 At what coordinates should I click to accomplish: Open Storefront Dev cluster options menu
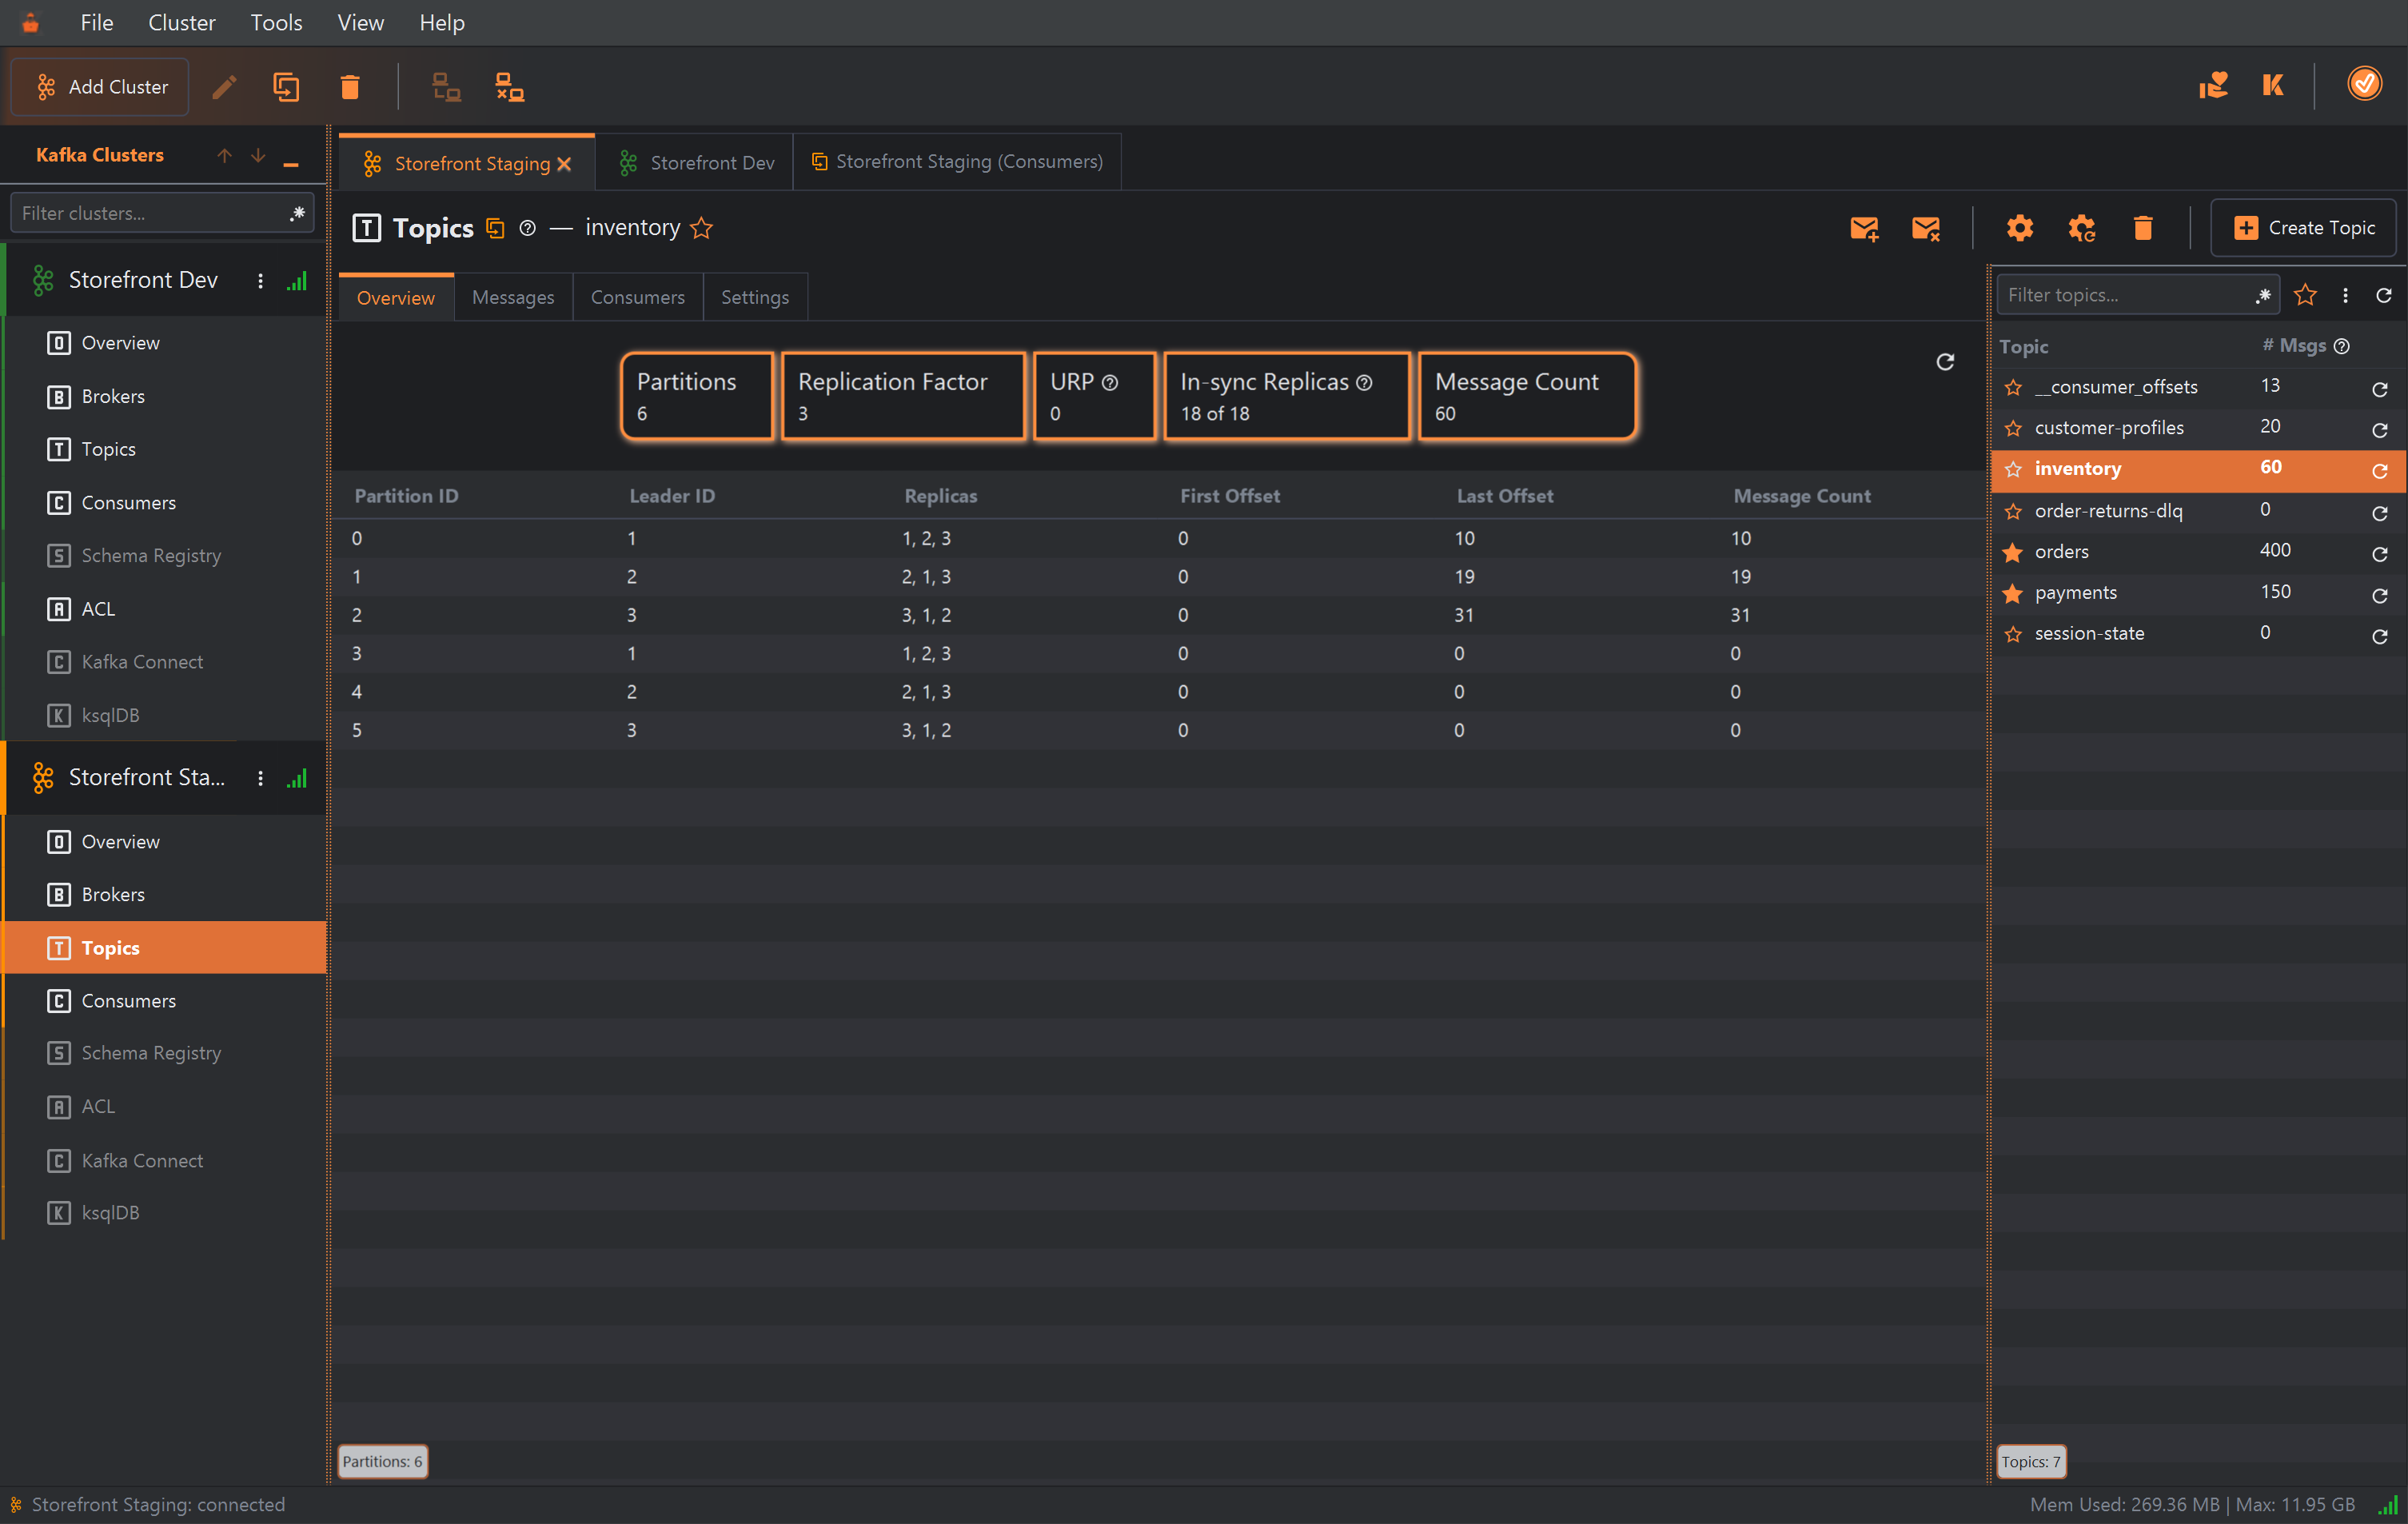pos(260,281)
